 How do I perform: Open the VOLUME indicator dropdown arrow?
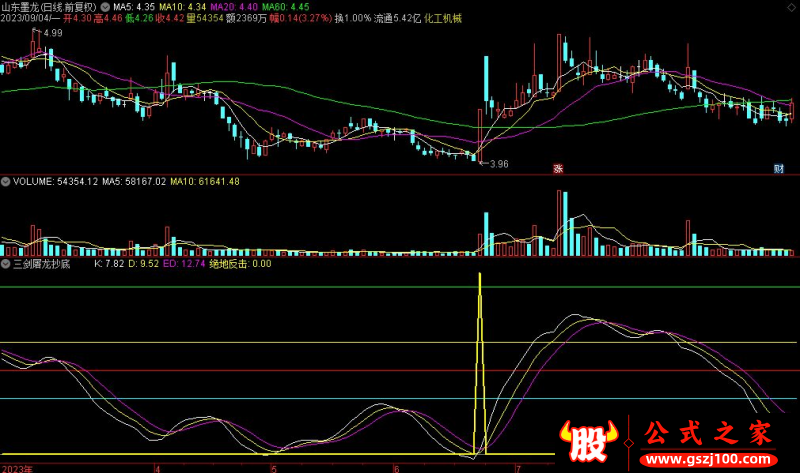pyautogui.click(x=6, y=182)
